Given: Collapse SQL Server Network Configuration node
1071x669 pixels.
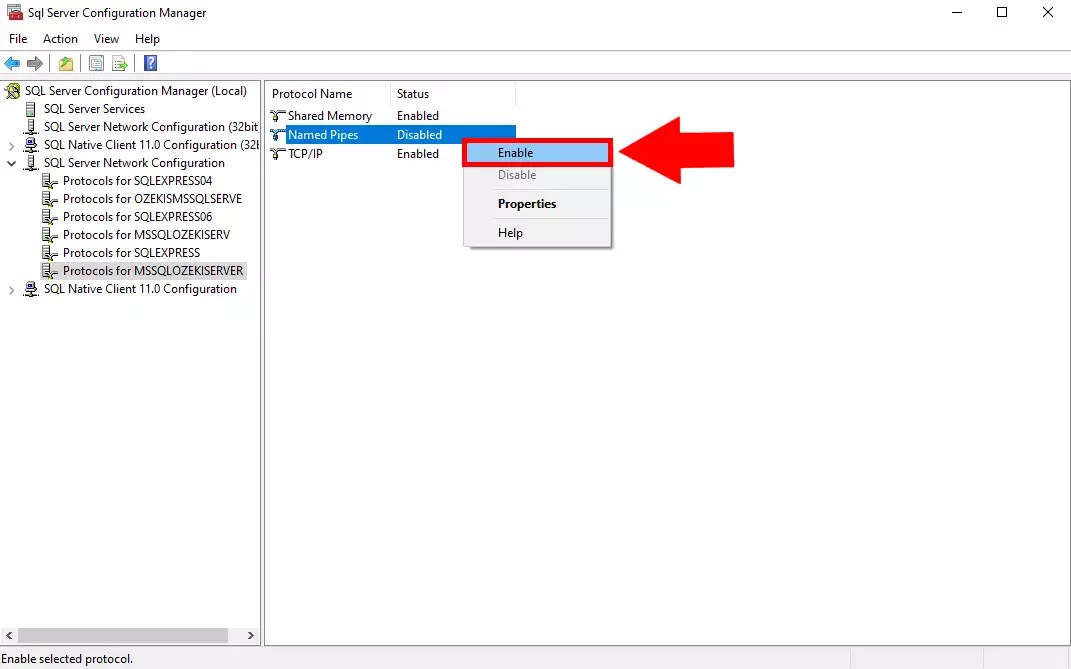Looking at the screenshot, I should 10,162.
